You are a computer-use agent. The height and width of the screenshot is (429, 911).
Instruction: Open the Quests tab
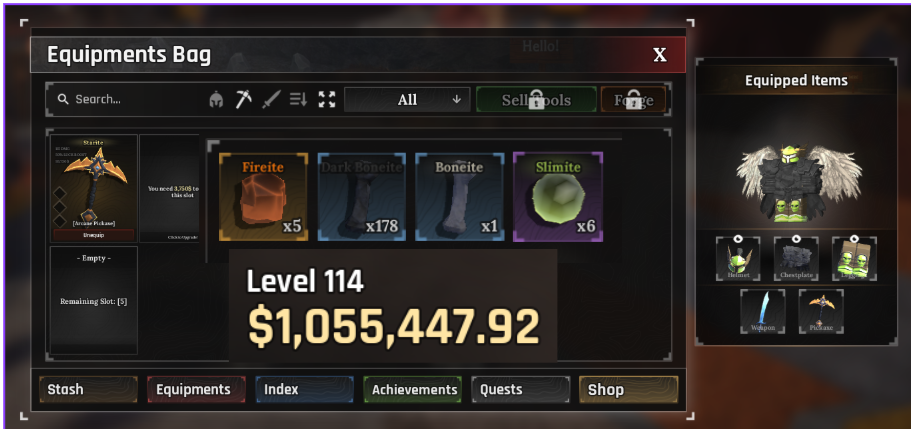[521, 389]
